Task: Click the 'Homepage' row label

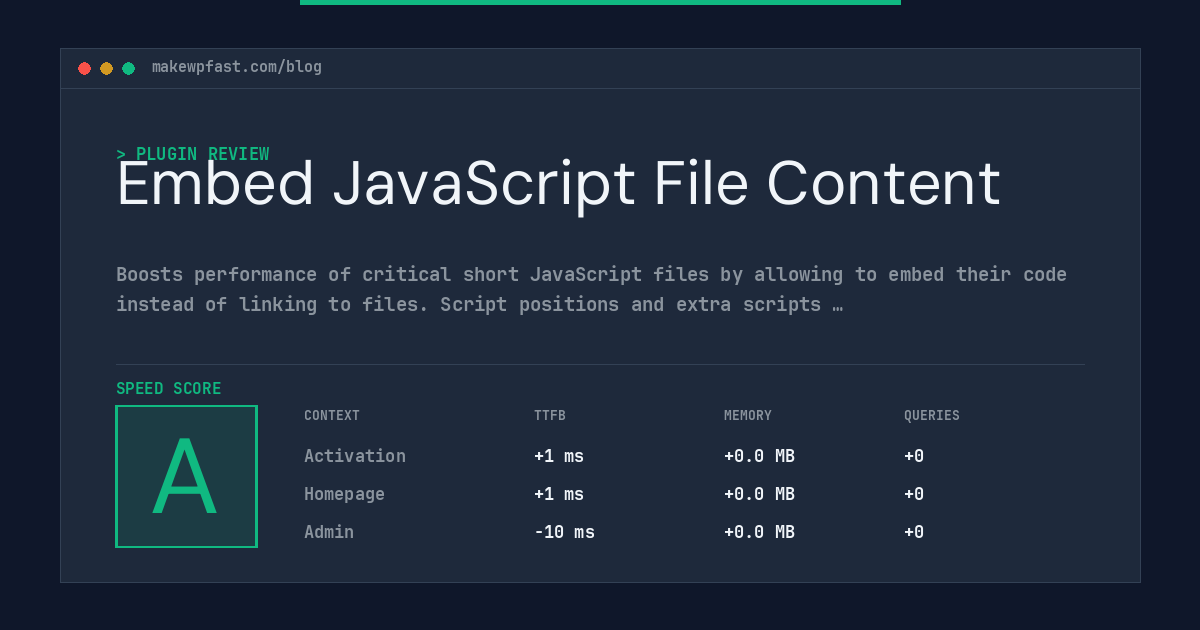Action: (x=344, y=494)
